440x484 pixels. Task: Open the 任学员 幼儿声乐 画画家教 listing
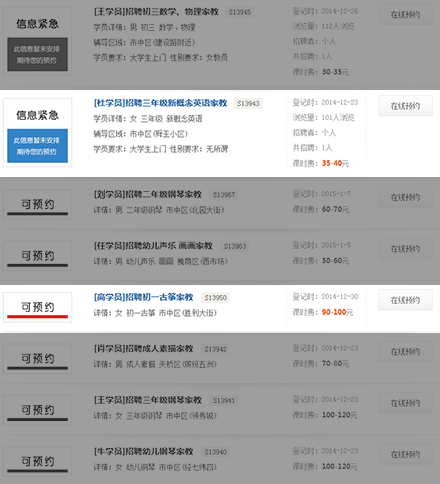coord(153,246)
